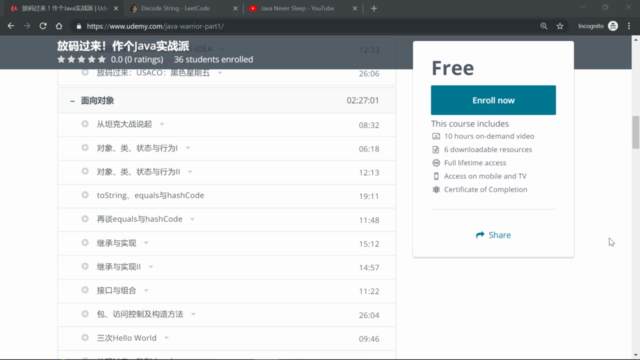Open the browser home page icon
640x360 pixels.
(x=59, y=26)
